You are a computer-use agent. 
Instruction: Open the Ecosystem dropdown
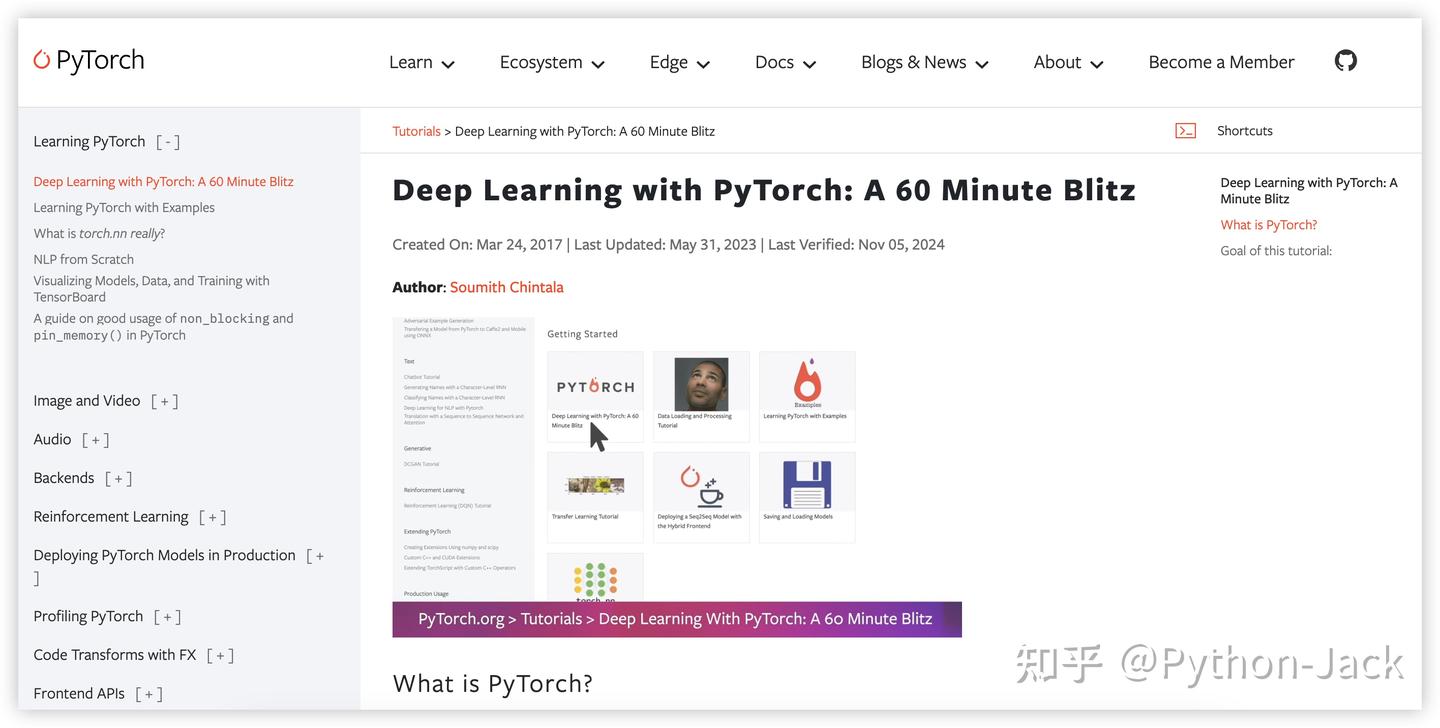point(553,61)
